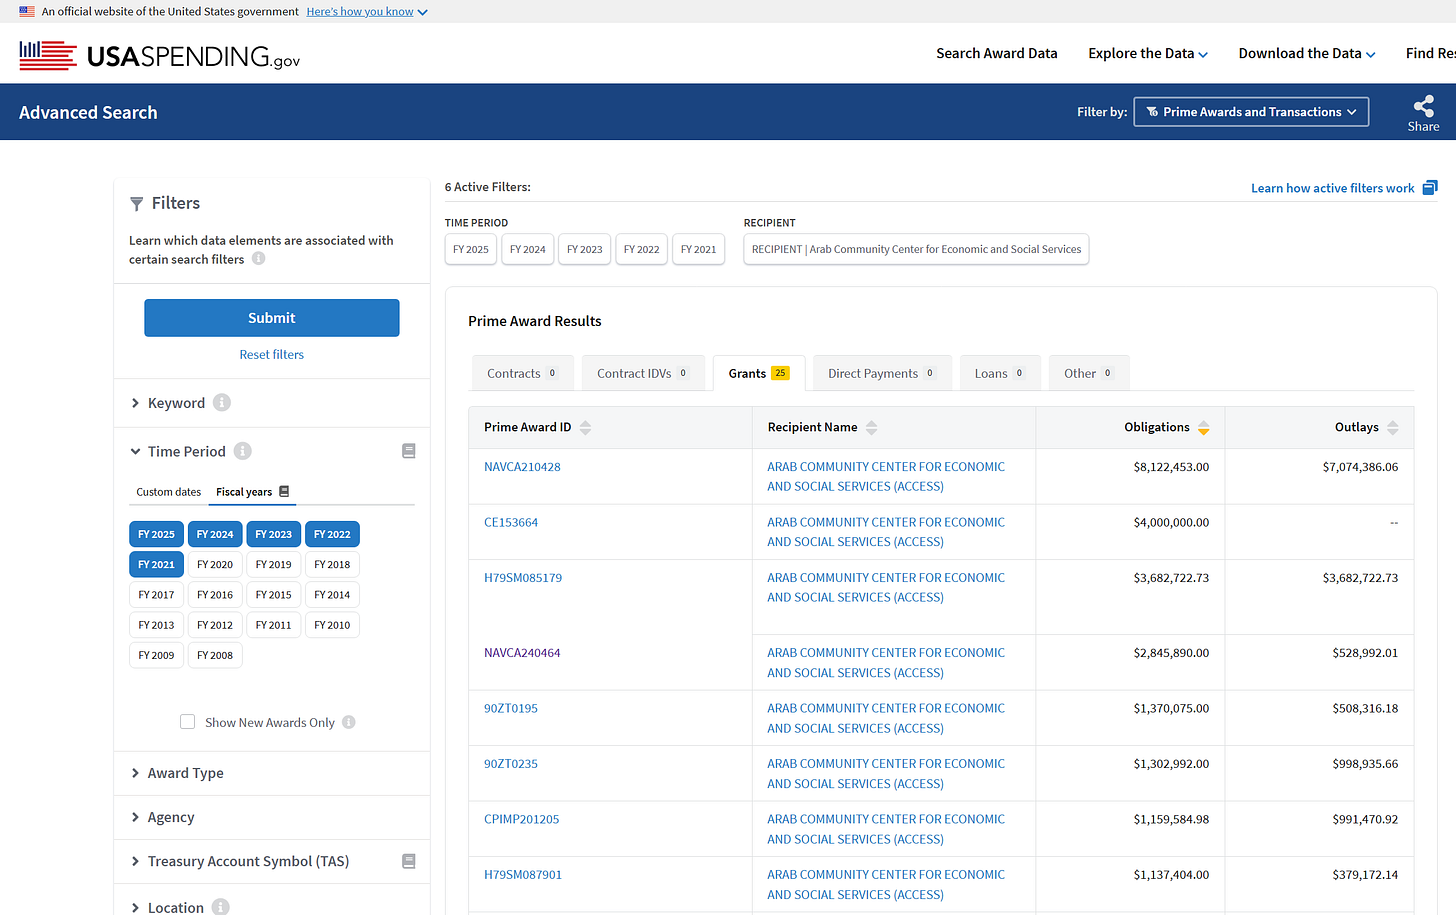Open award H79SM085179
The height and width of the screenshot is (915, 1456).
tap(523, 578)
